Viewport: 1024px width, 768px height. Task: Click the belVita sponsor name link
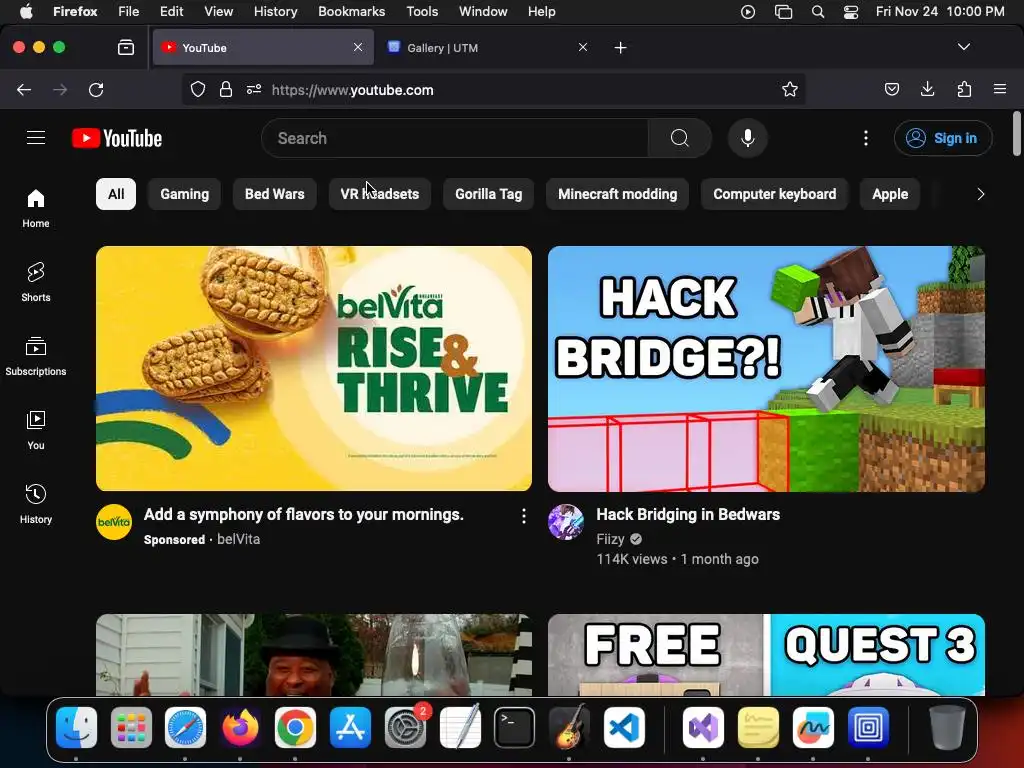coord(238,539)
